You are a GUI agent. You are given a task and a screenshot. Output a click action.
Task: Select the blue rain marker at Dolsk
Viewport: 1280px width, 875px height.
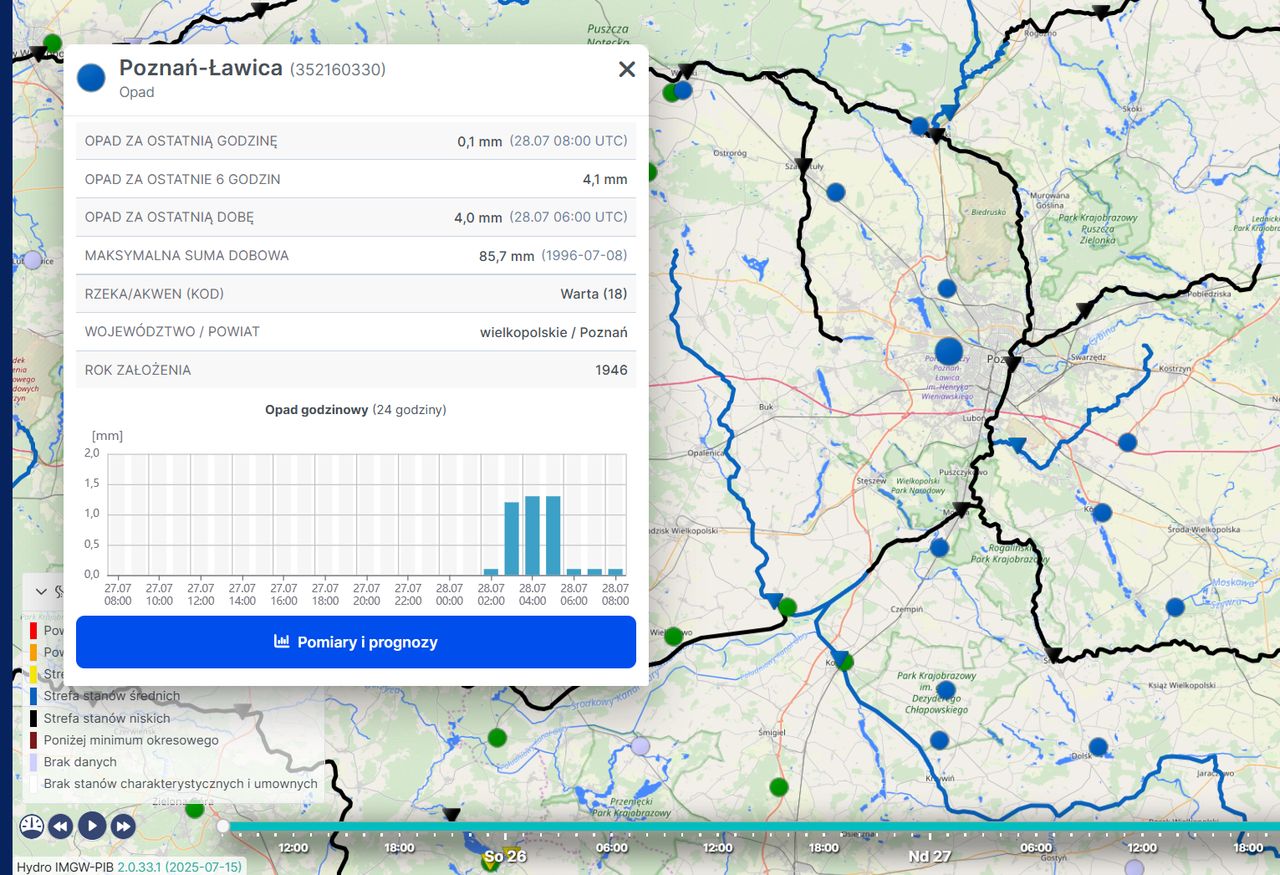[1098, 746]
